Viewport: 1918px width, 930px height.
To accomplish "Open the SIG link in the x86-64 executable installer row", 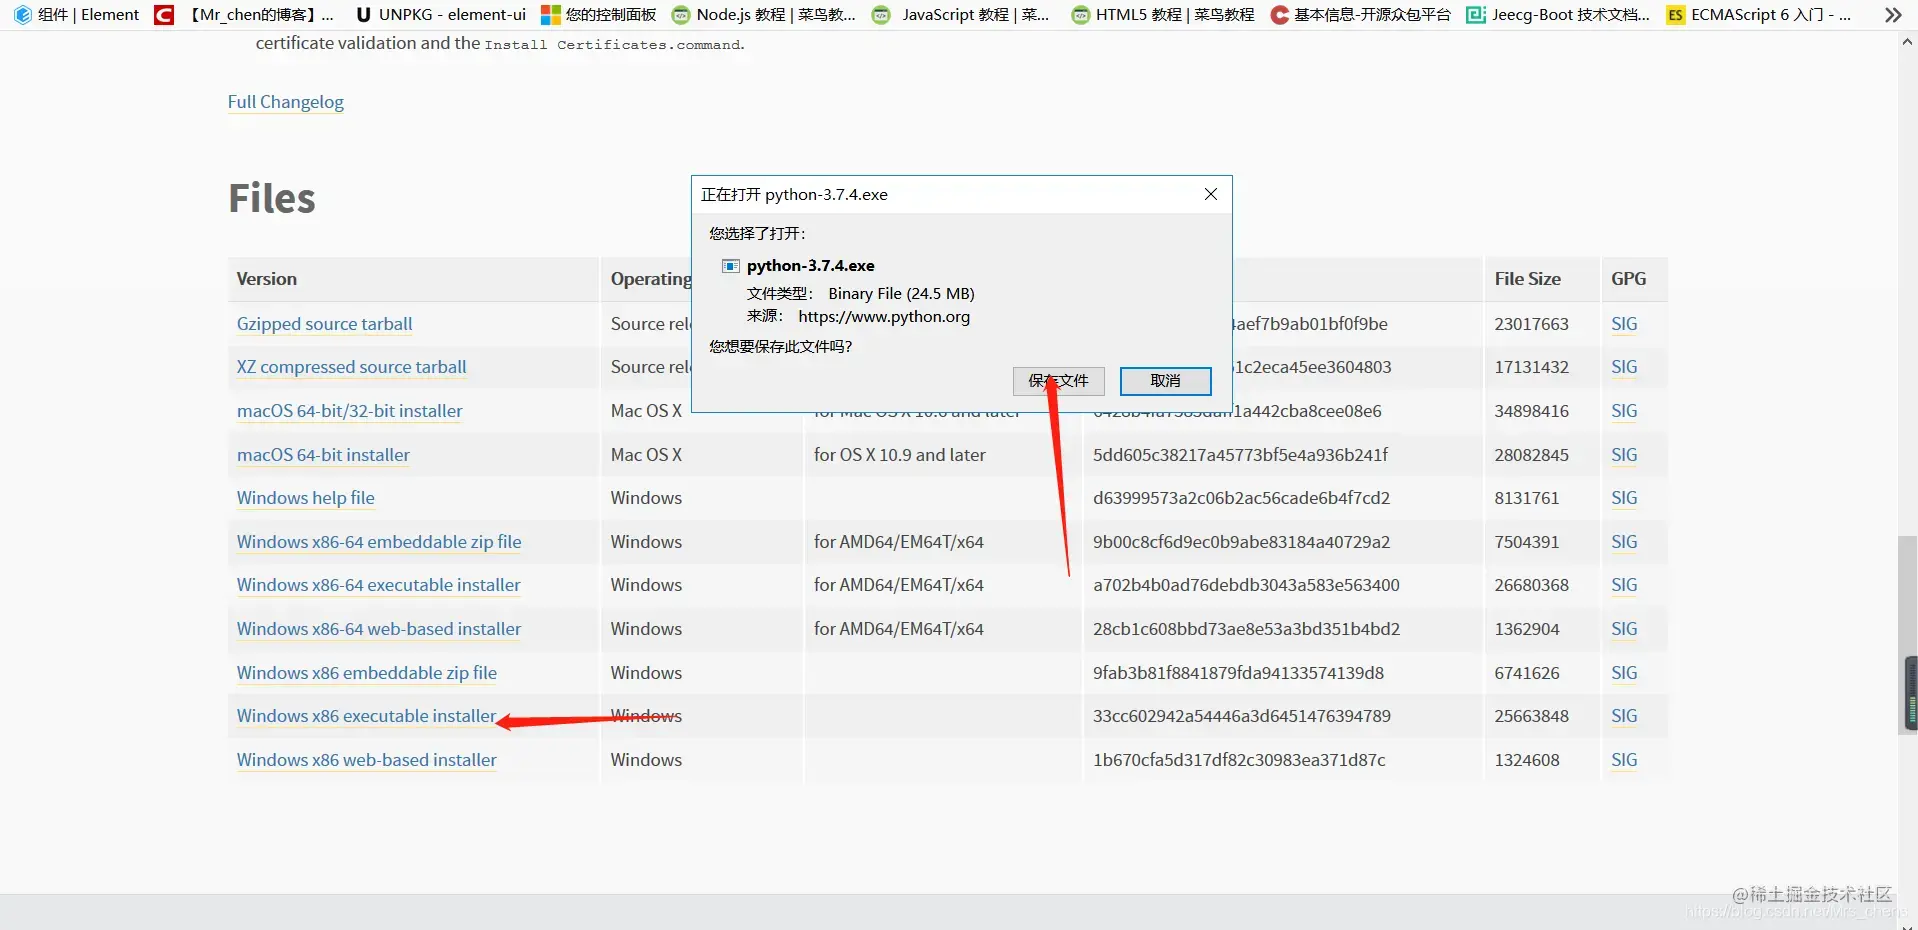I will [1624, 585].
